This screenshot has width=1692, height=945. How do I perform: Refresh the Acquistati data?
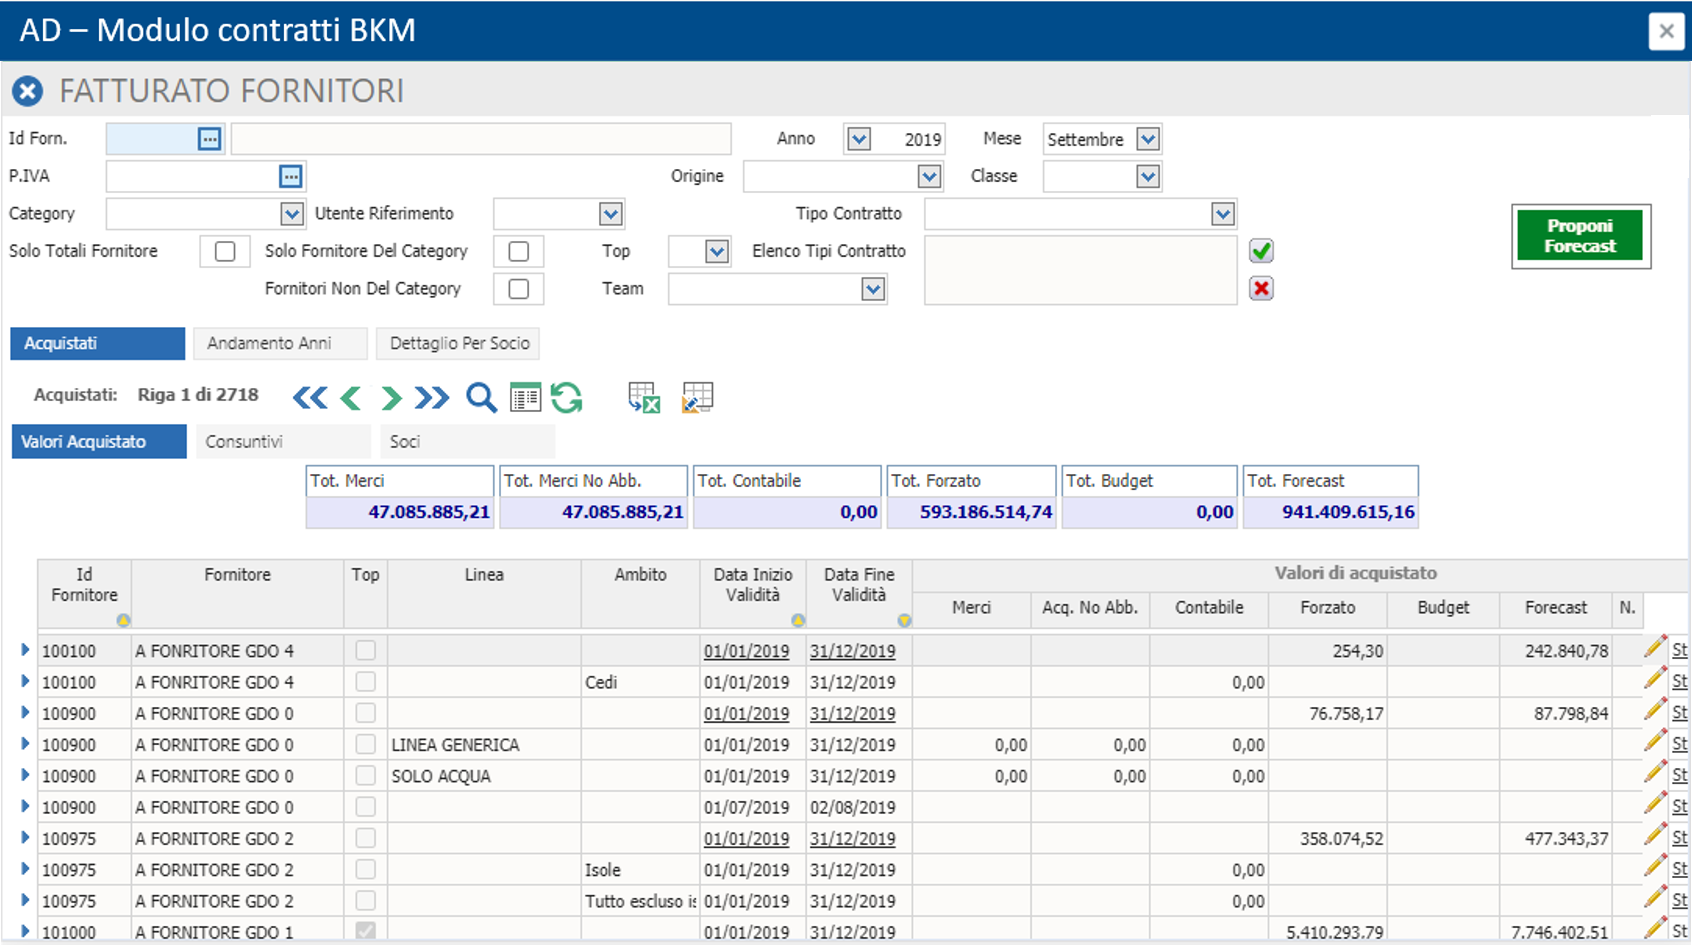click(x=567, y=398)
